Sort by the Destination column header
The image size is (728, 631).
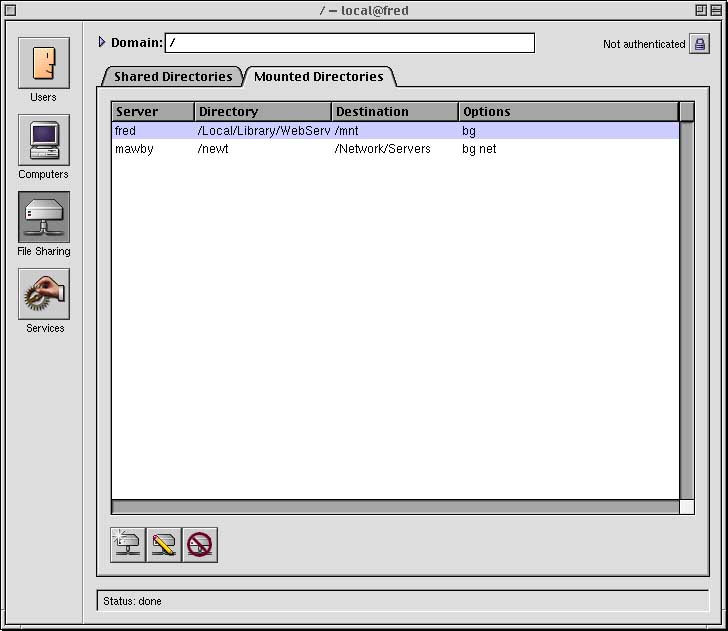[x=395, y=111]
